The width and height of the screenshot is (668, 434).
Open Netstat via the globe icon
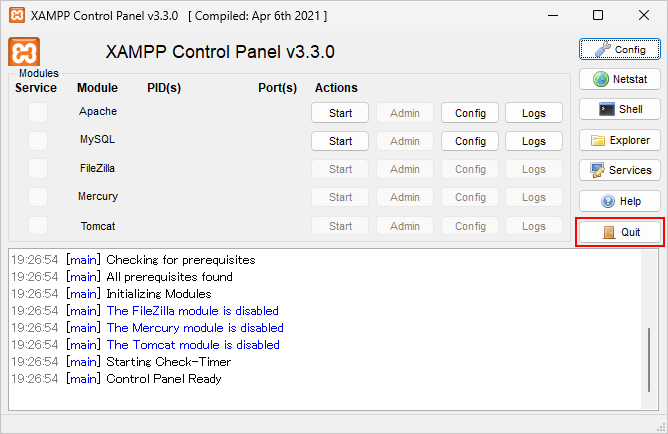601,79
